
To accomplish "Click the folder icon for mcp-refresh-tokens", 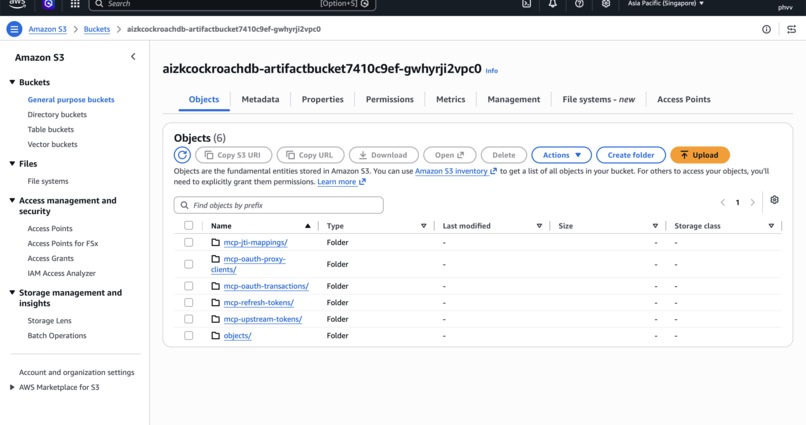I will click(215, 302).
